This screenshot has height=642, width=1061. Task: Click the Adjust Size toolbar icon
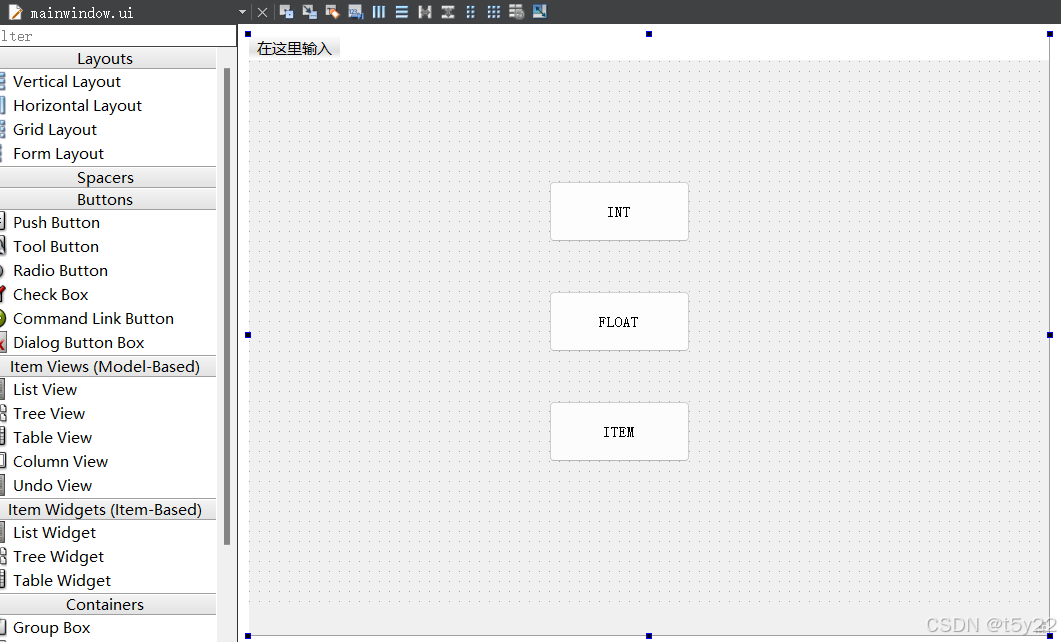point(539,12)
